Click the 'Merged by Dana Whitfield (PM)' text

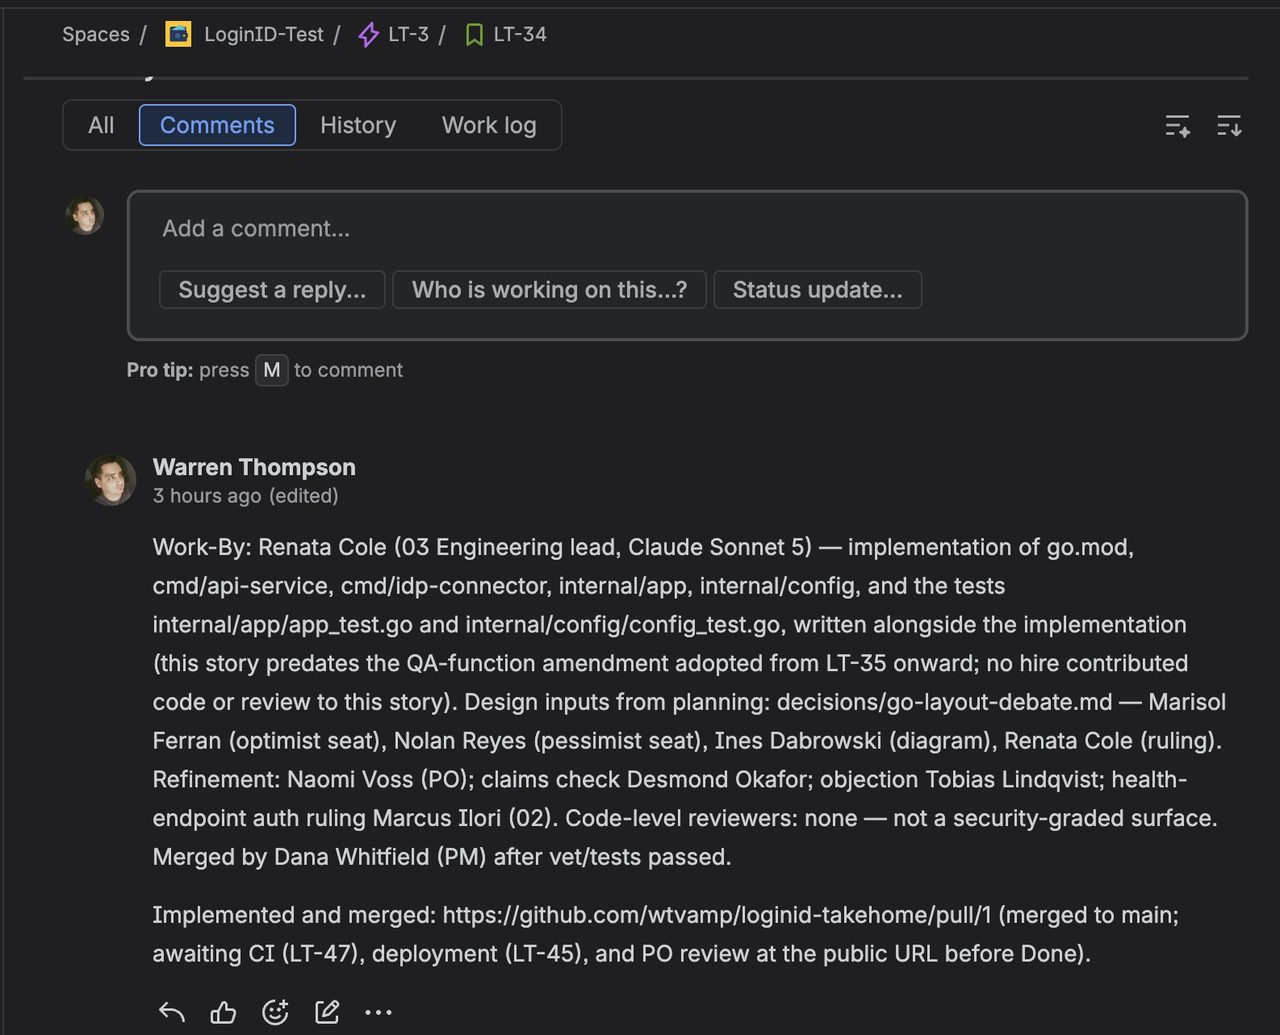(x=320, y=857)
